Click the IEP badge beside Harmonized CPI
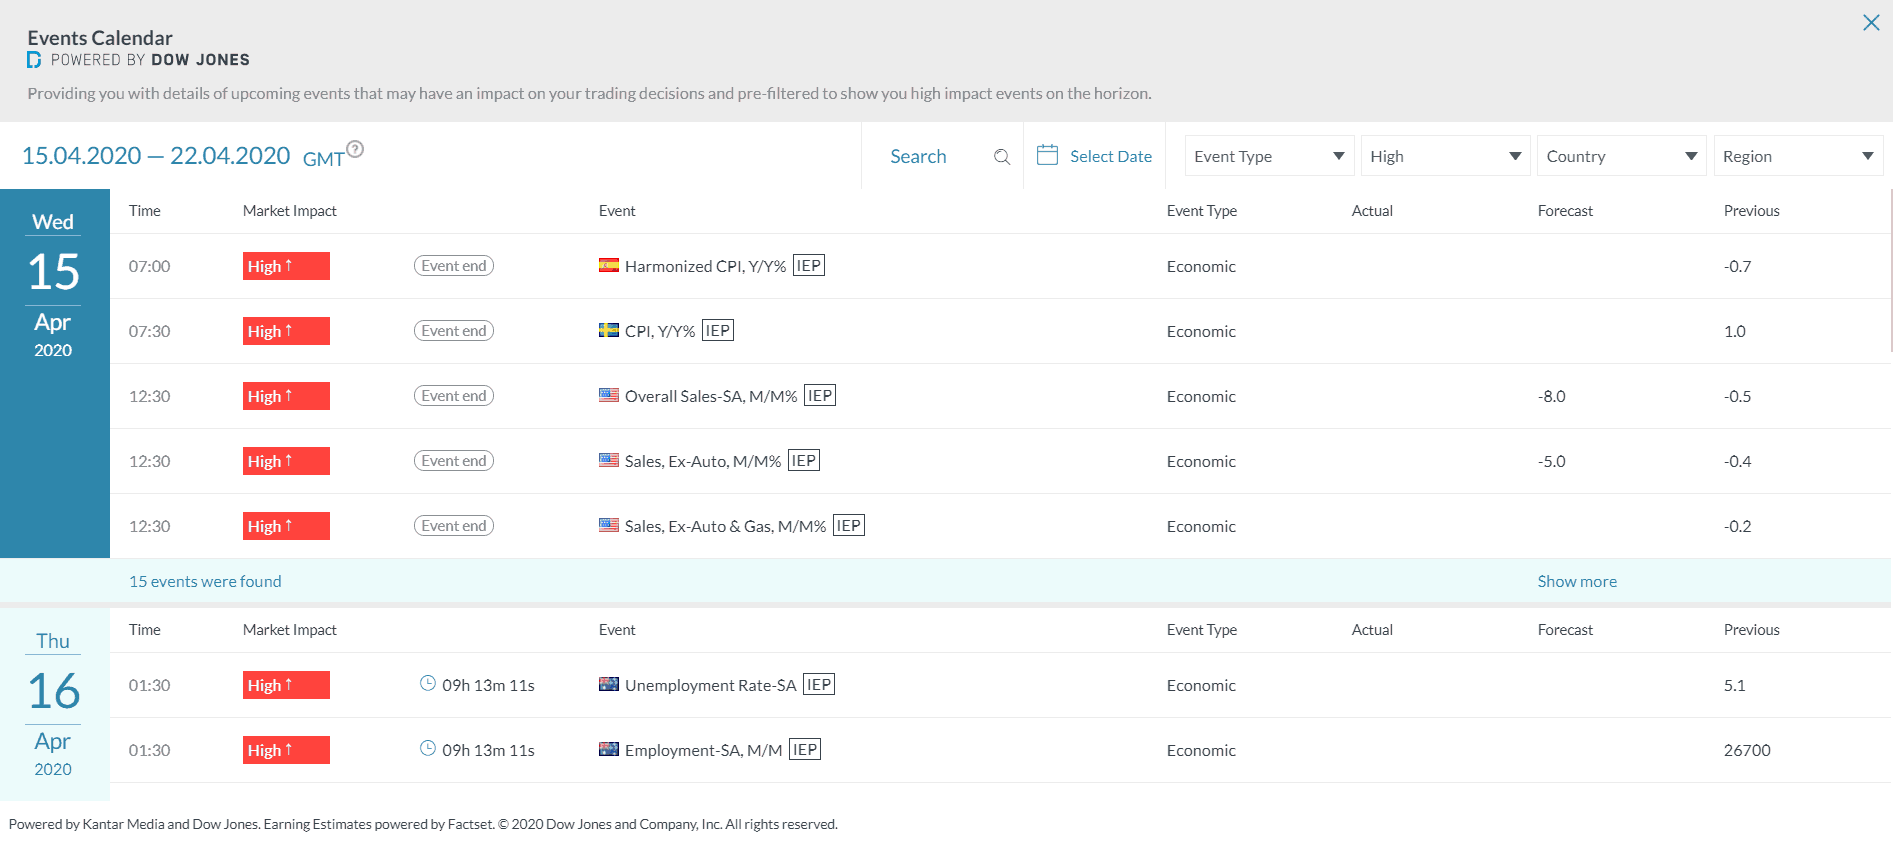Viewport: 1893px width, 842px height. point(809,265)
